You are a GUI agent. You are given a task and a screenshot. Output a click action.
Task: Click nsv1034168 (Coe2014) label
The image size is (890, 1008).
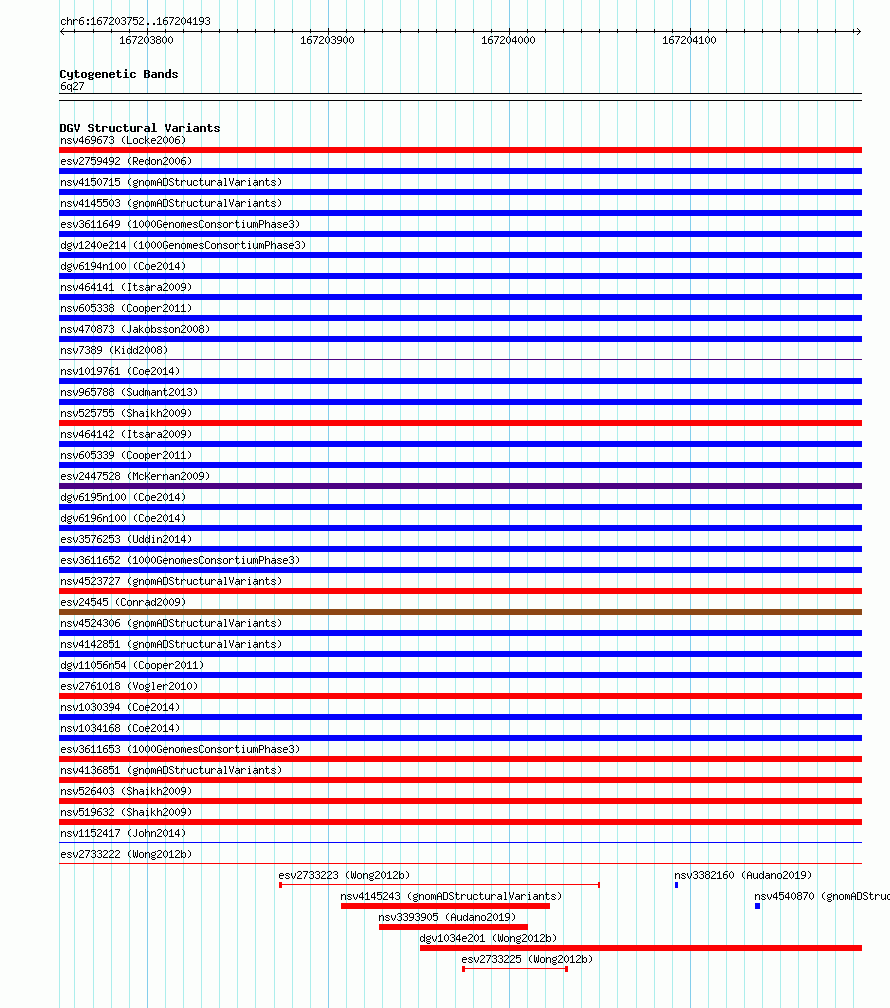pos(120,728)
